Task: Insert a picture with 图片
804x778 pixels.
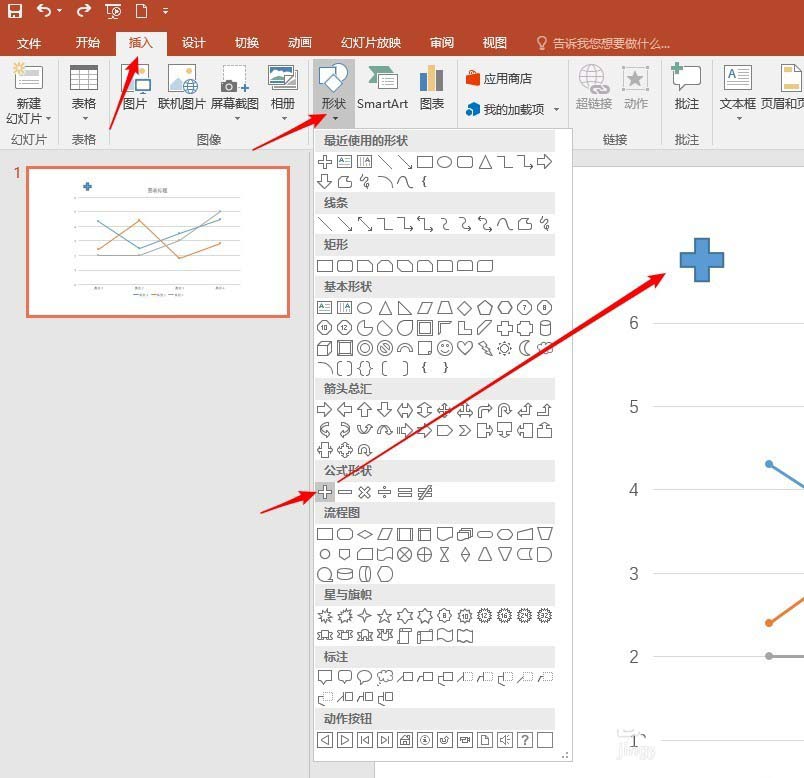Action: (x=135, y=87)
